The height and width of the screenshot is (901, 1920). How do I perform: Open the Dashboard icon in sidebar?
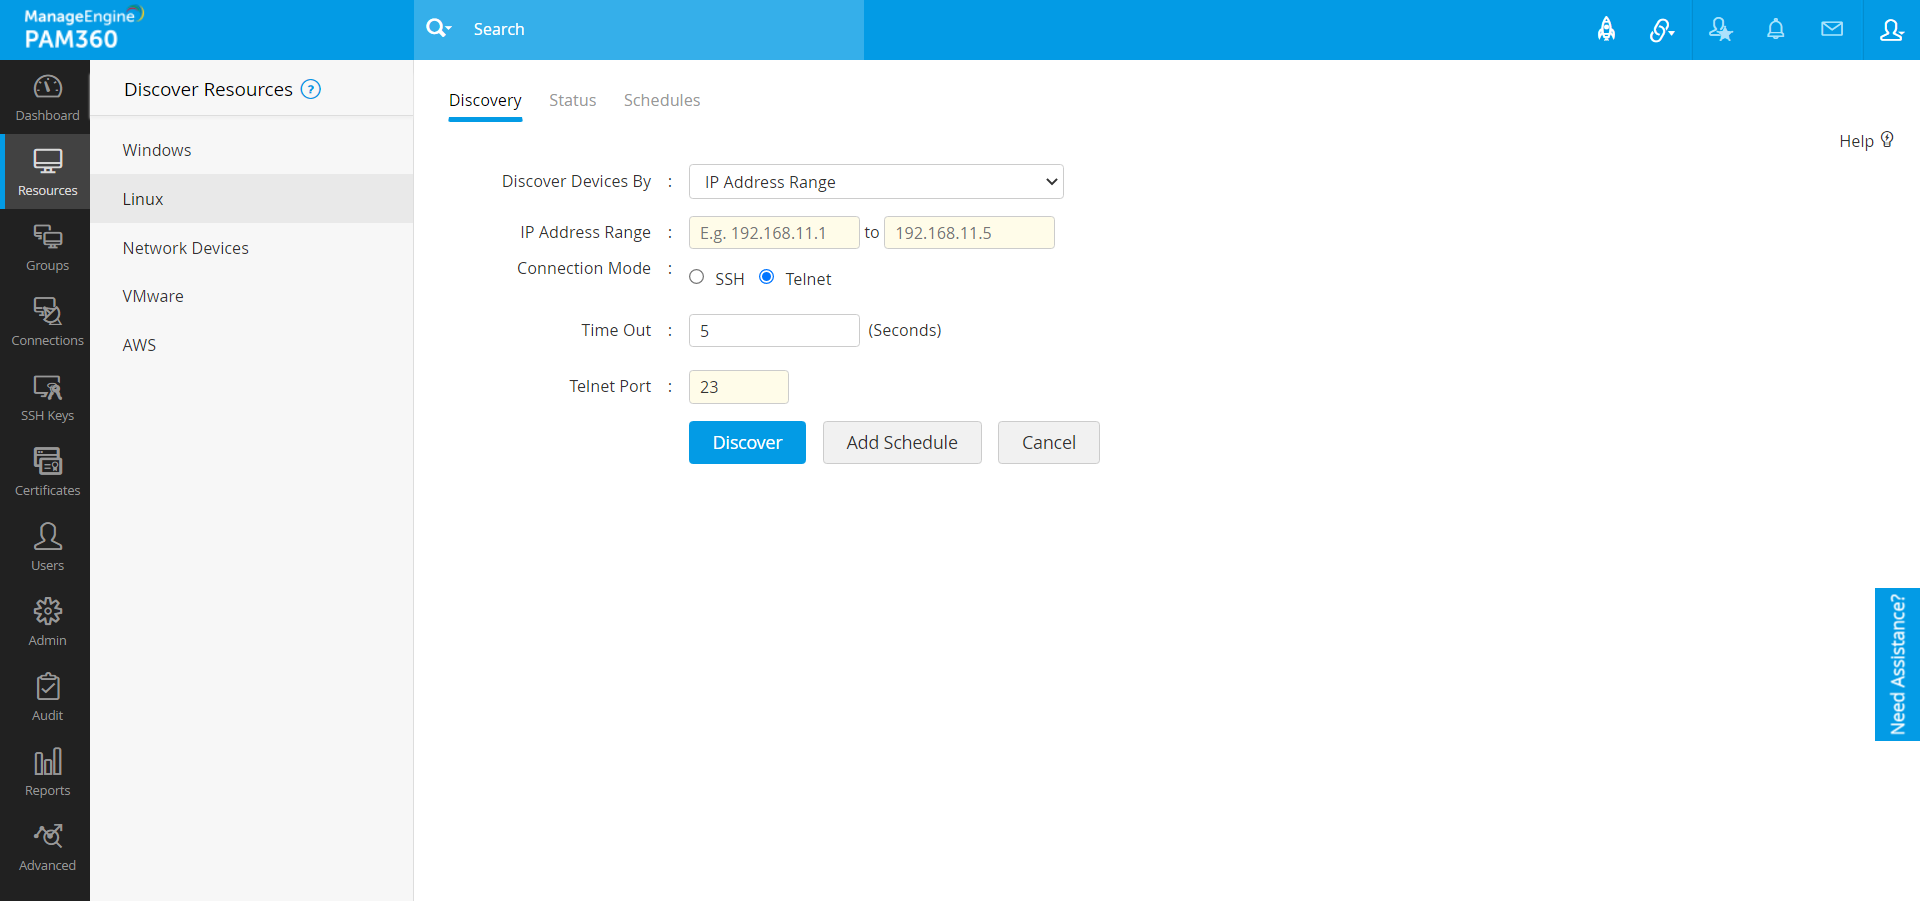point(47,87)
